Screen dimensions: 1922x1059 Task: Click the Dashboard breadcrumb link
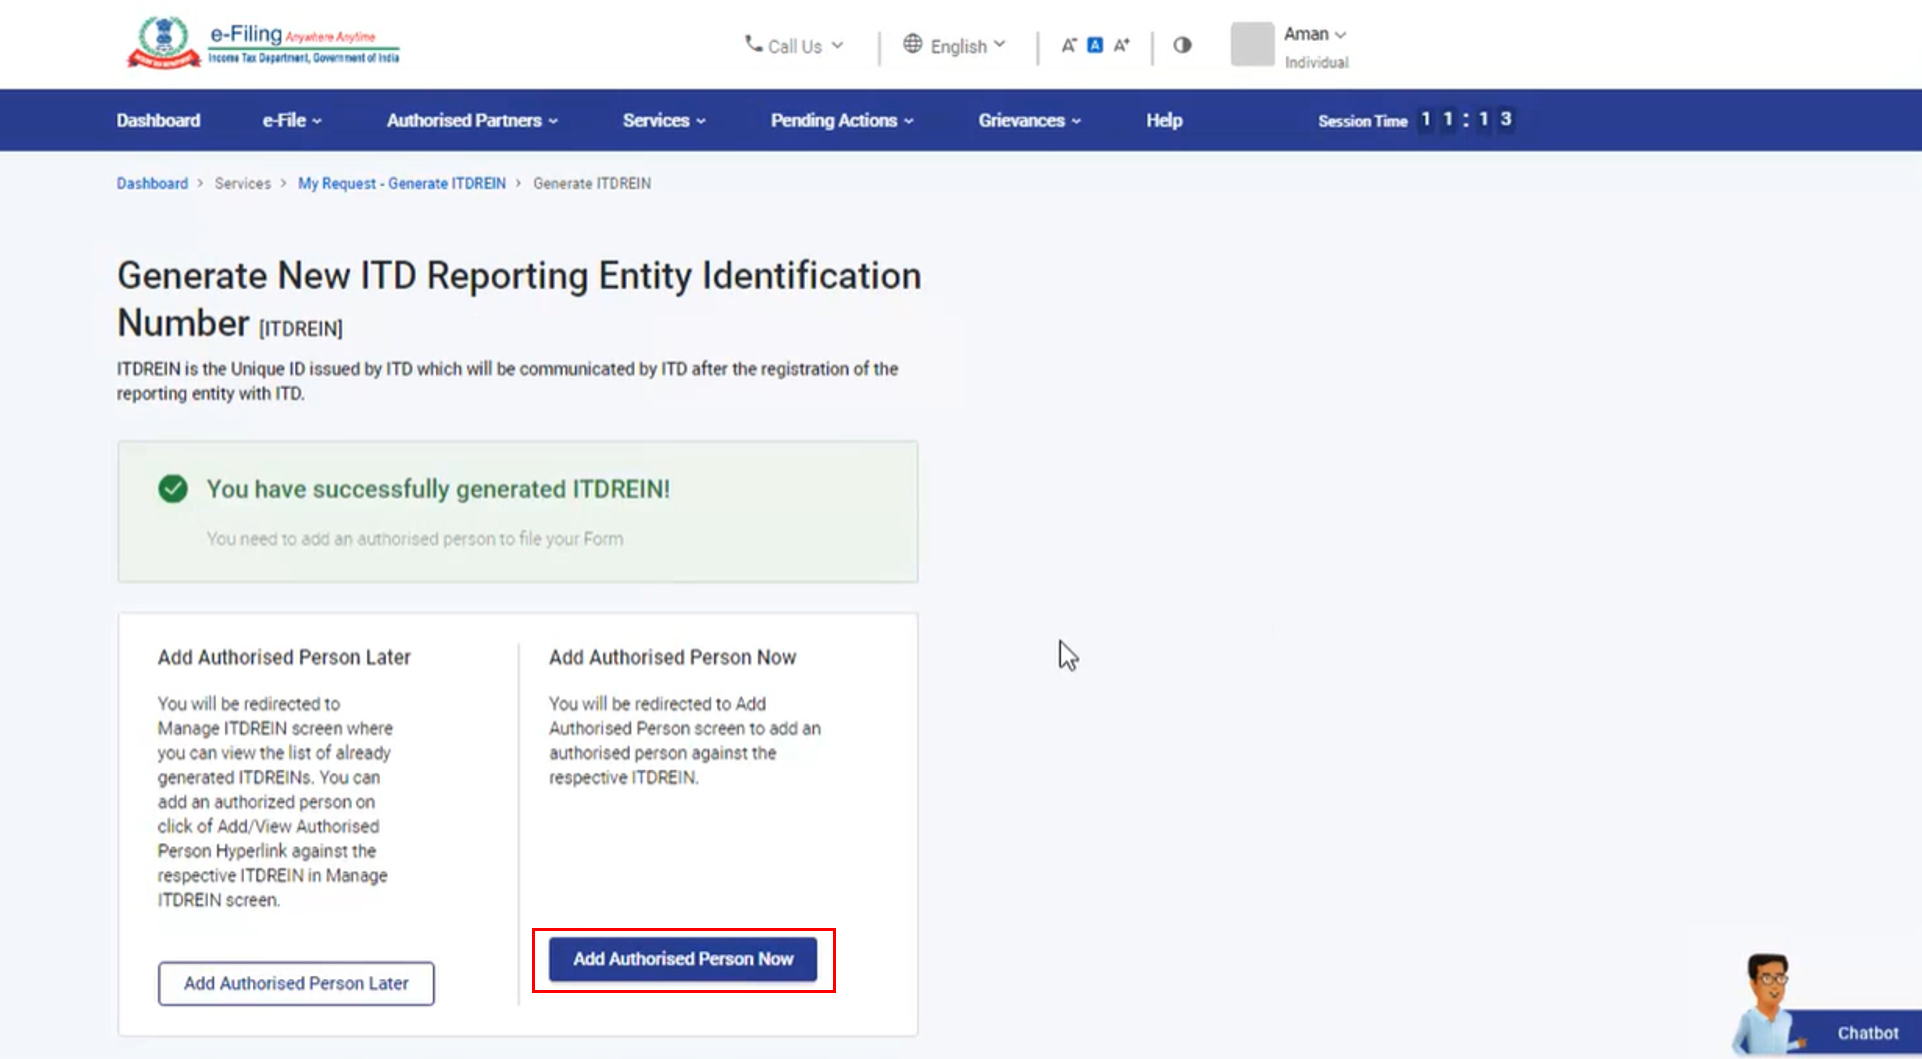point(152,184)
